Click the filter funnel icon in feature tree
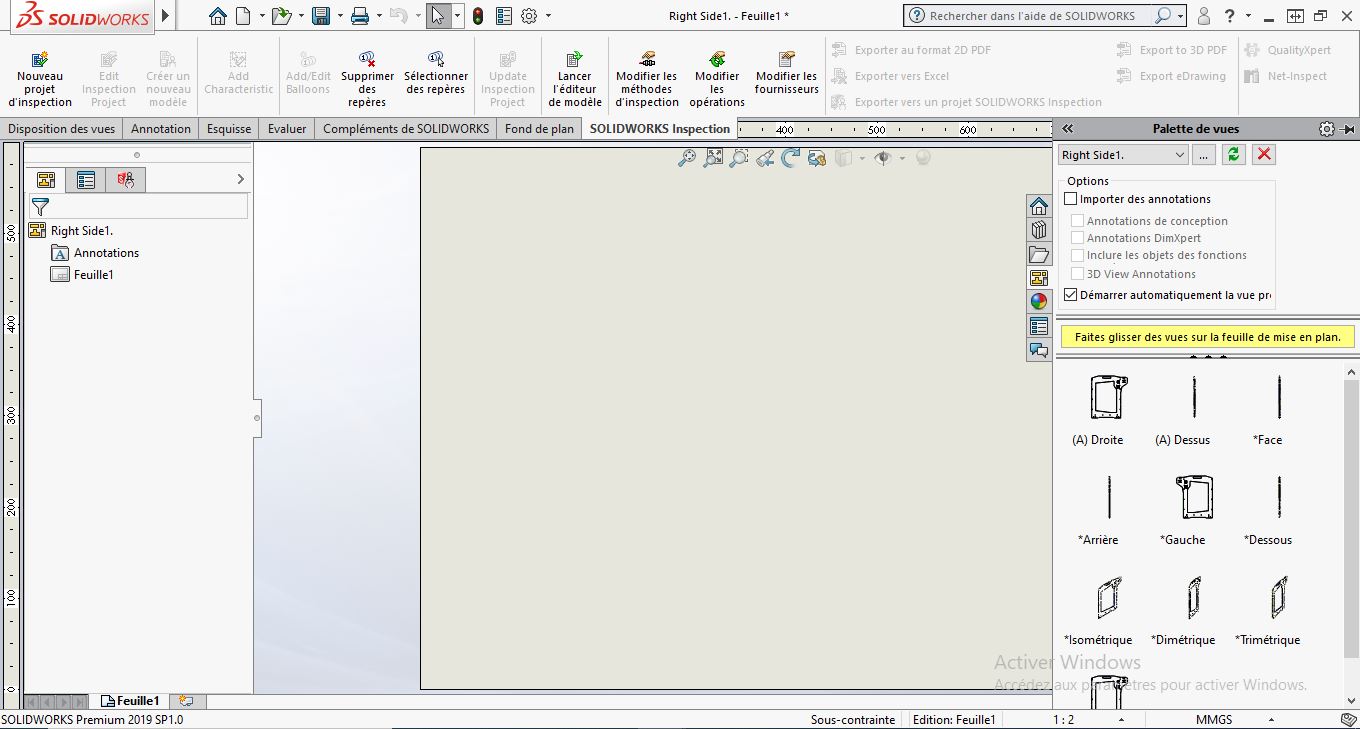 [x=40, y=207]
